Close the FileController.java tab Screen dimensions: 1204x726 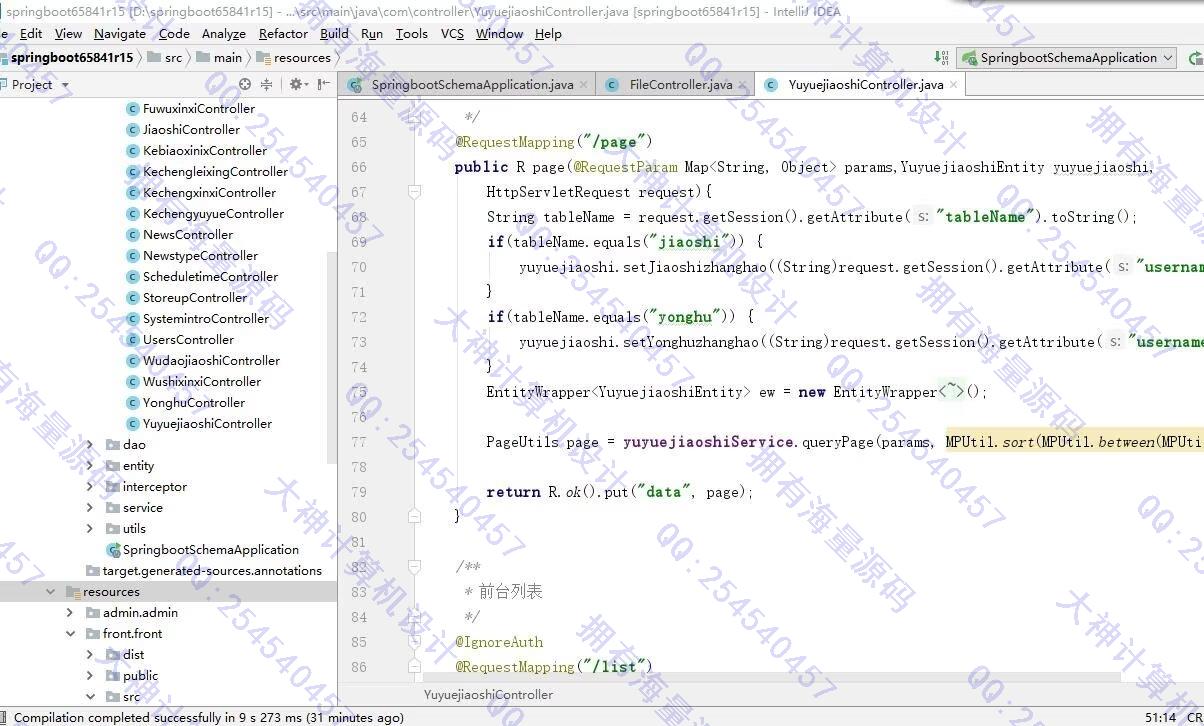743,84
